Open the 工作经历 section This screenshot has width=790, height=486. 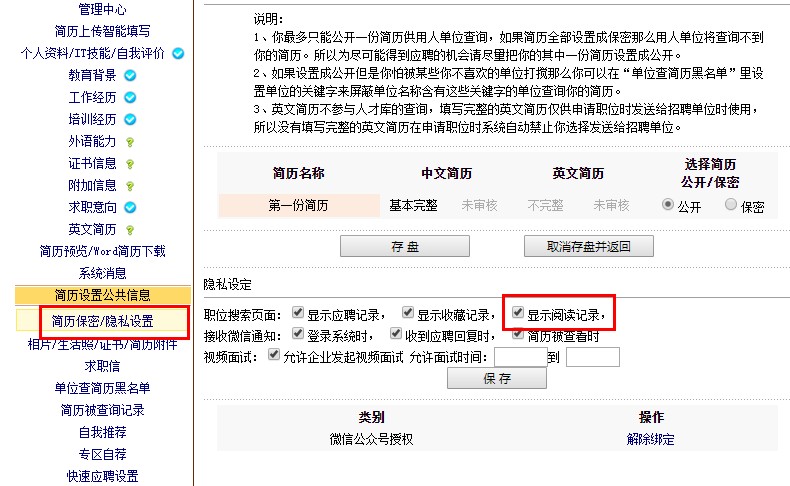point(92,97)
